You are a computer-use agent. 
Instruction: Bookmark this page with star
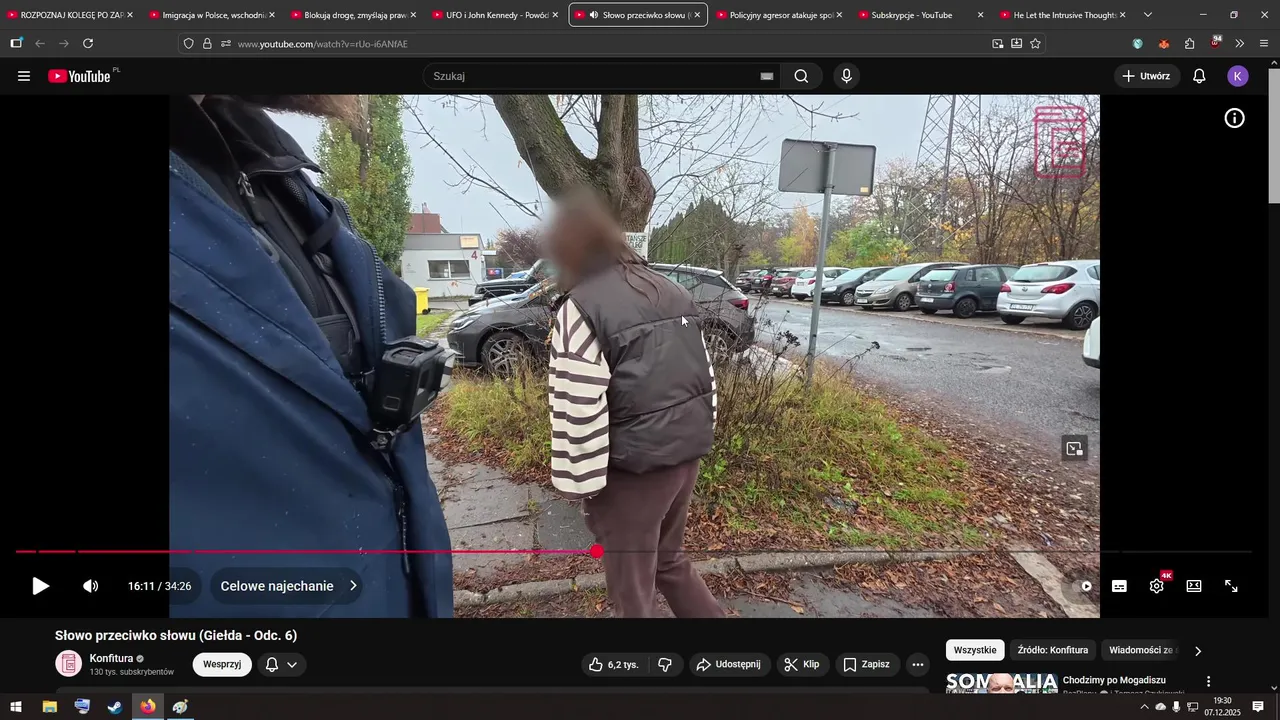(x=1035, y=44)
